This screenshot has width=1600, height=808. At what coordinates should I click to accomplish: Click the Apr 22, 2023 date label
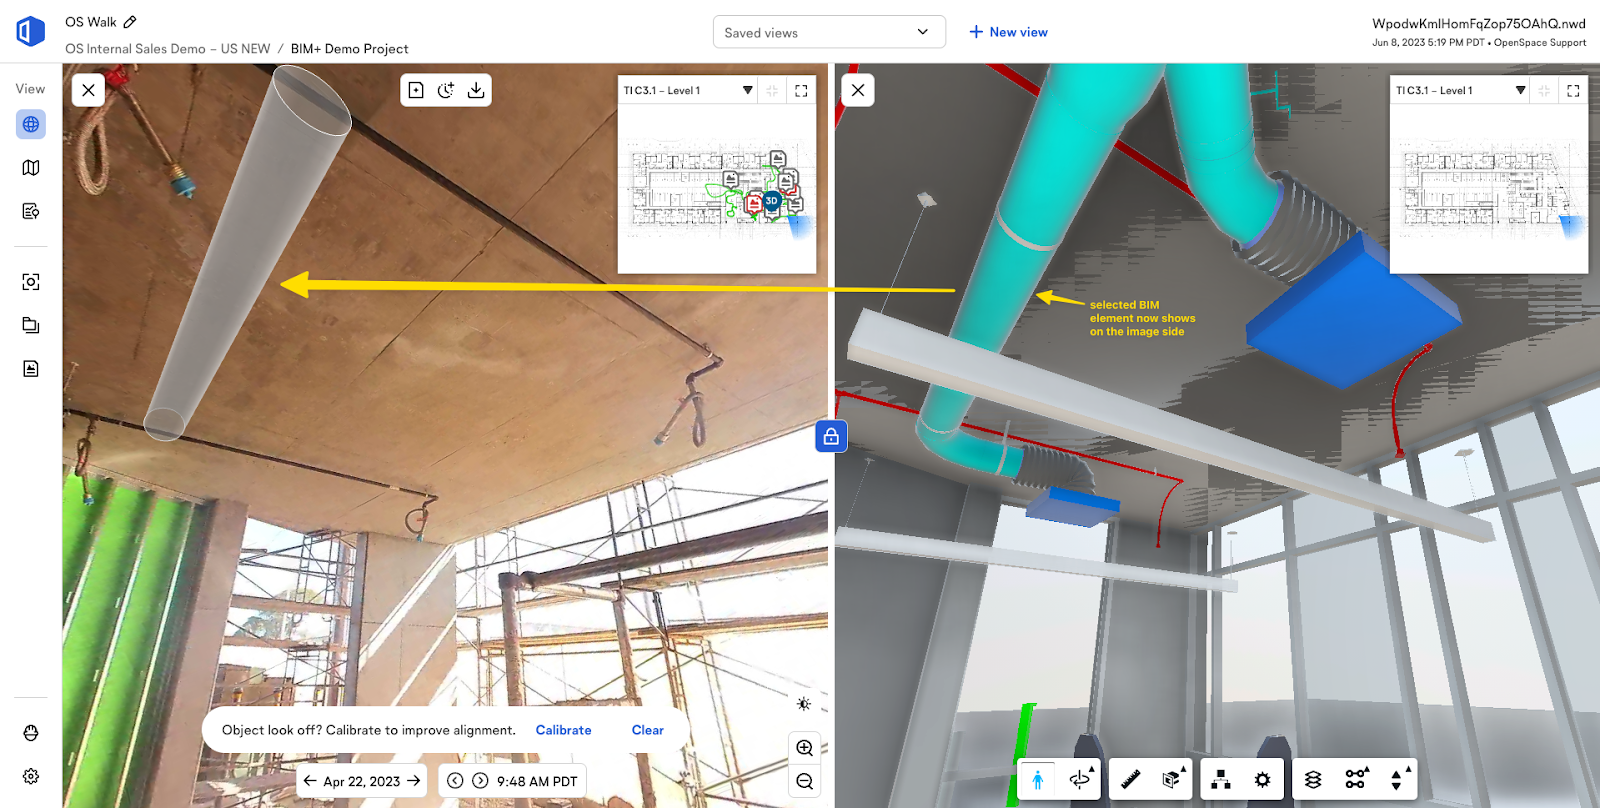(x=361, y=781)
